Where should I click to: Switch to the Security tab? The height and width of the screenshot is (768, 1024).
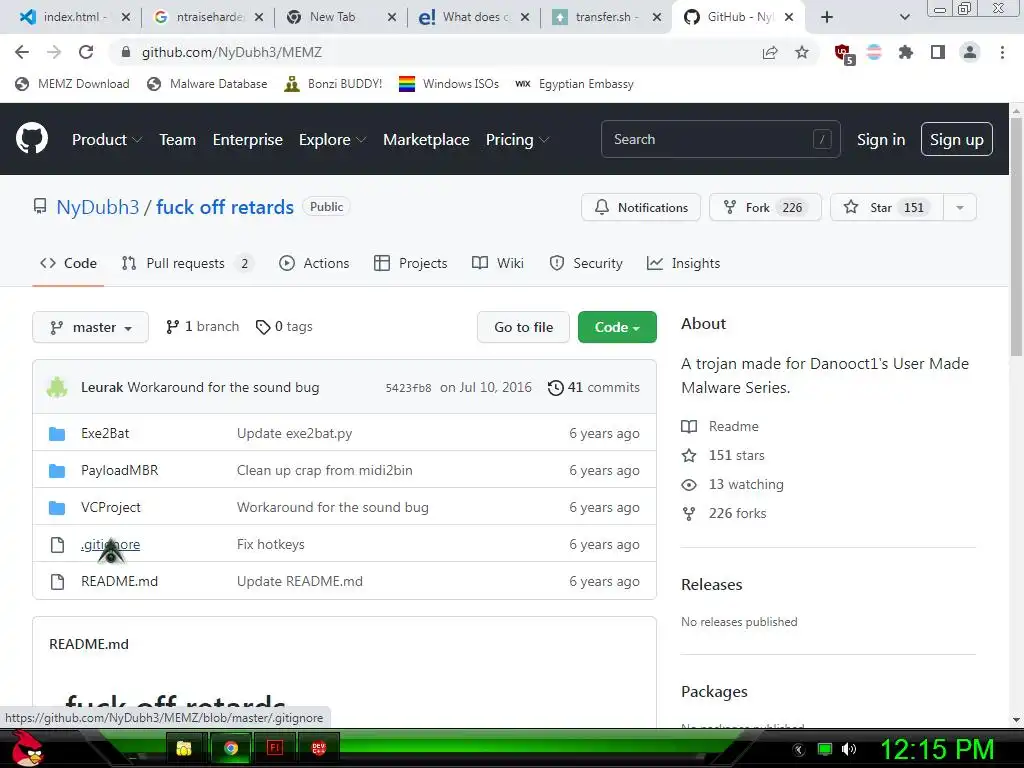coord(586,263)
